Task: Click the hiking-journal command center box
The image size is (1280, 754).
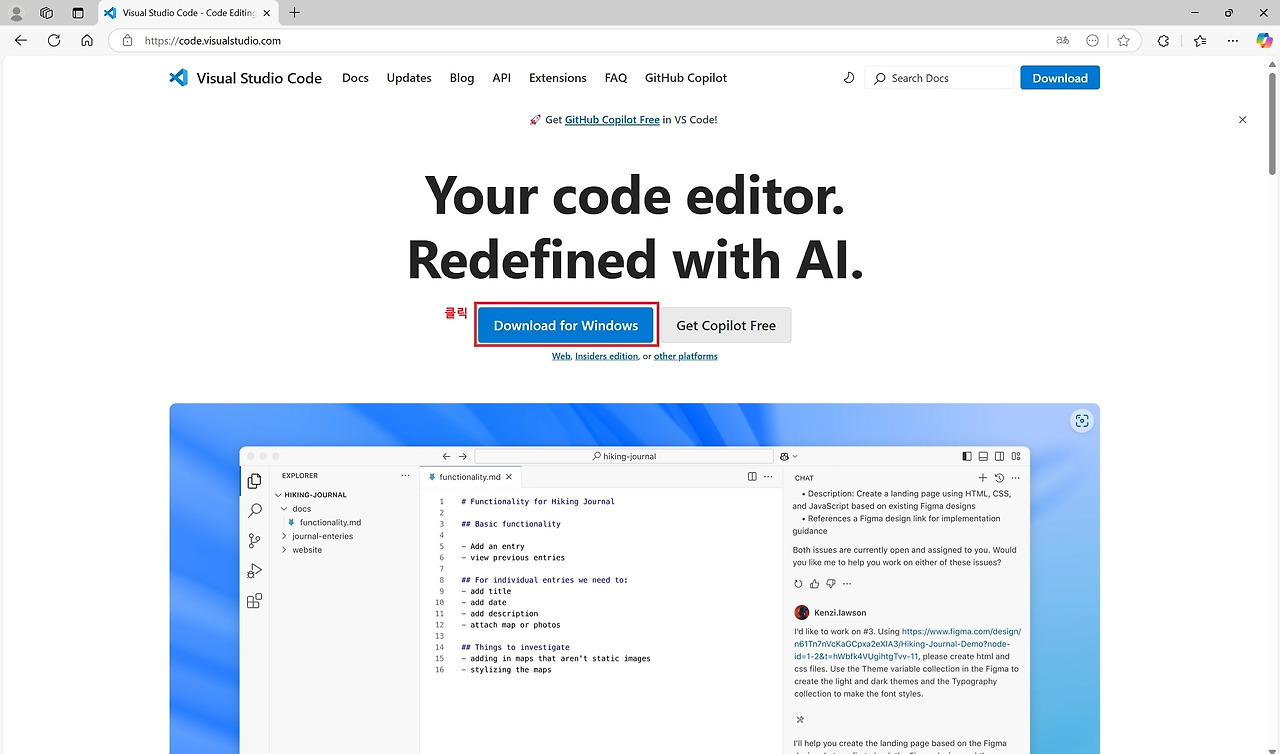Action: 624,456
